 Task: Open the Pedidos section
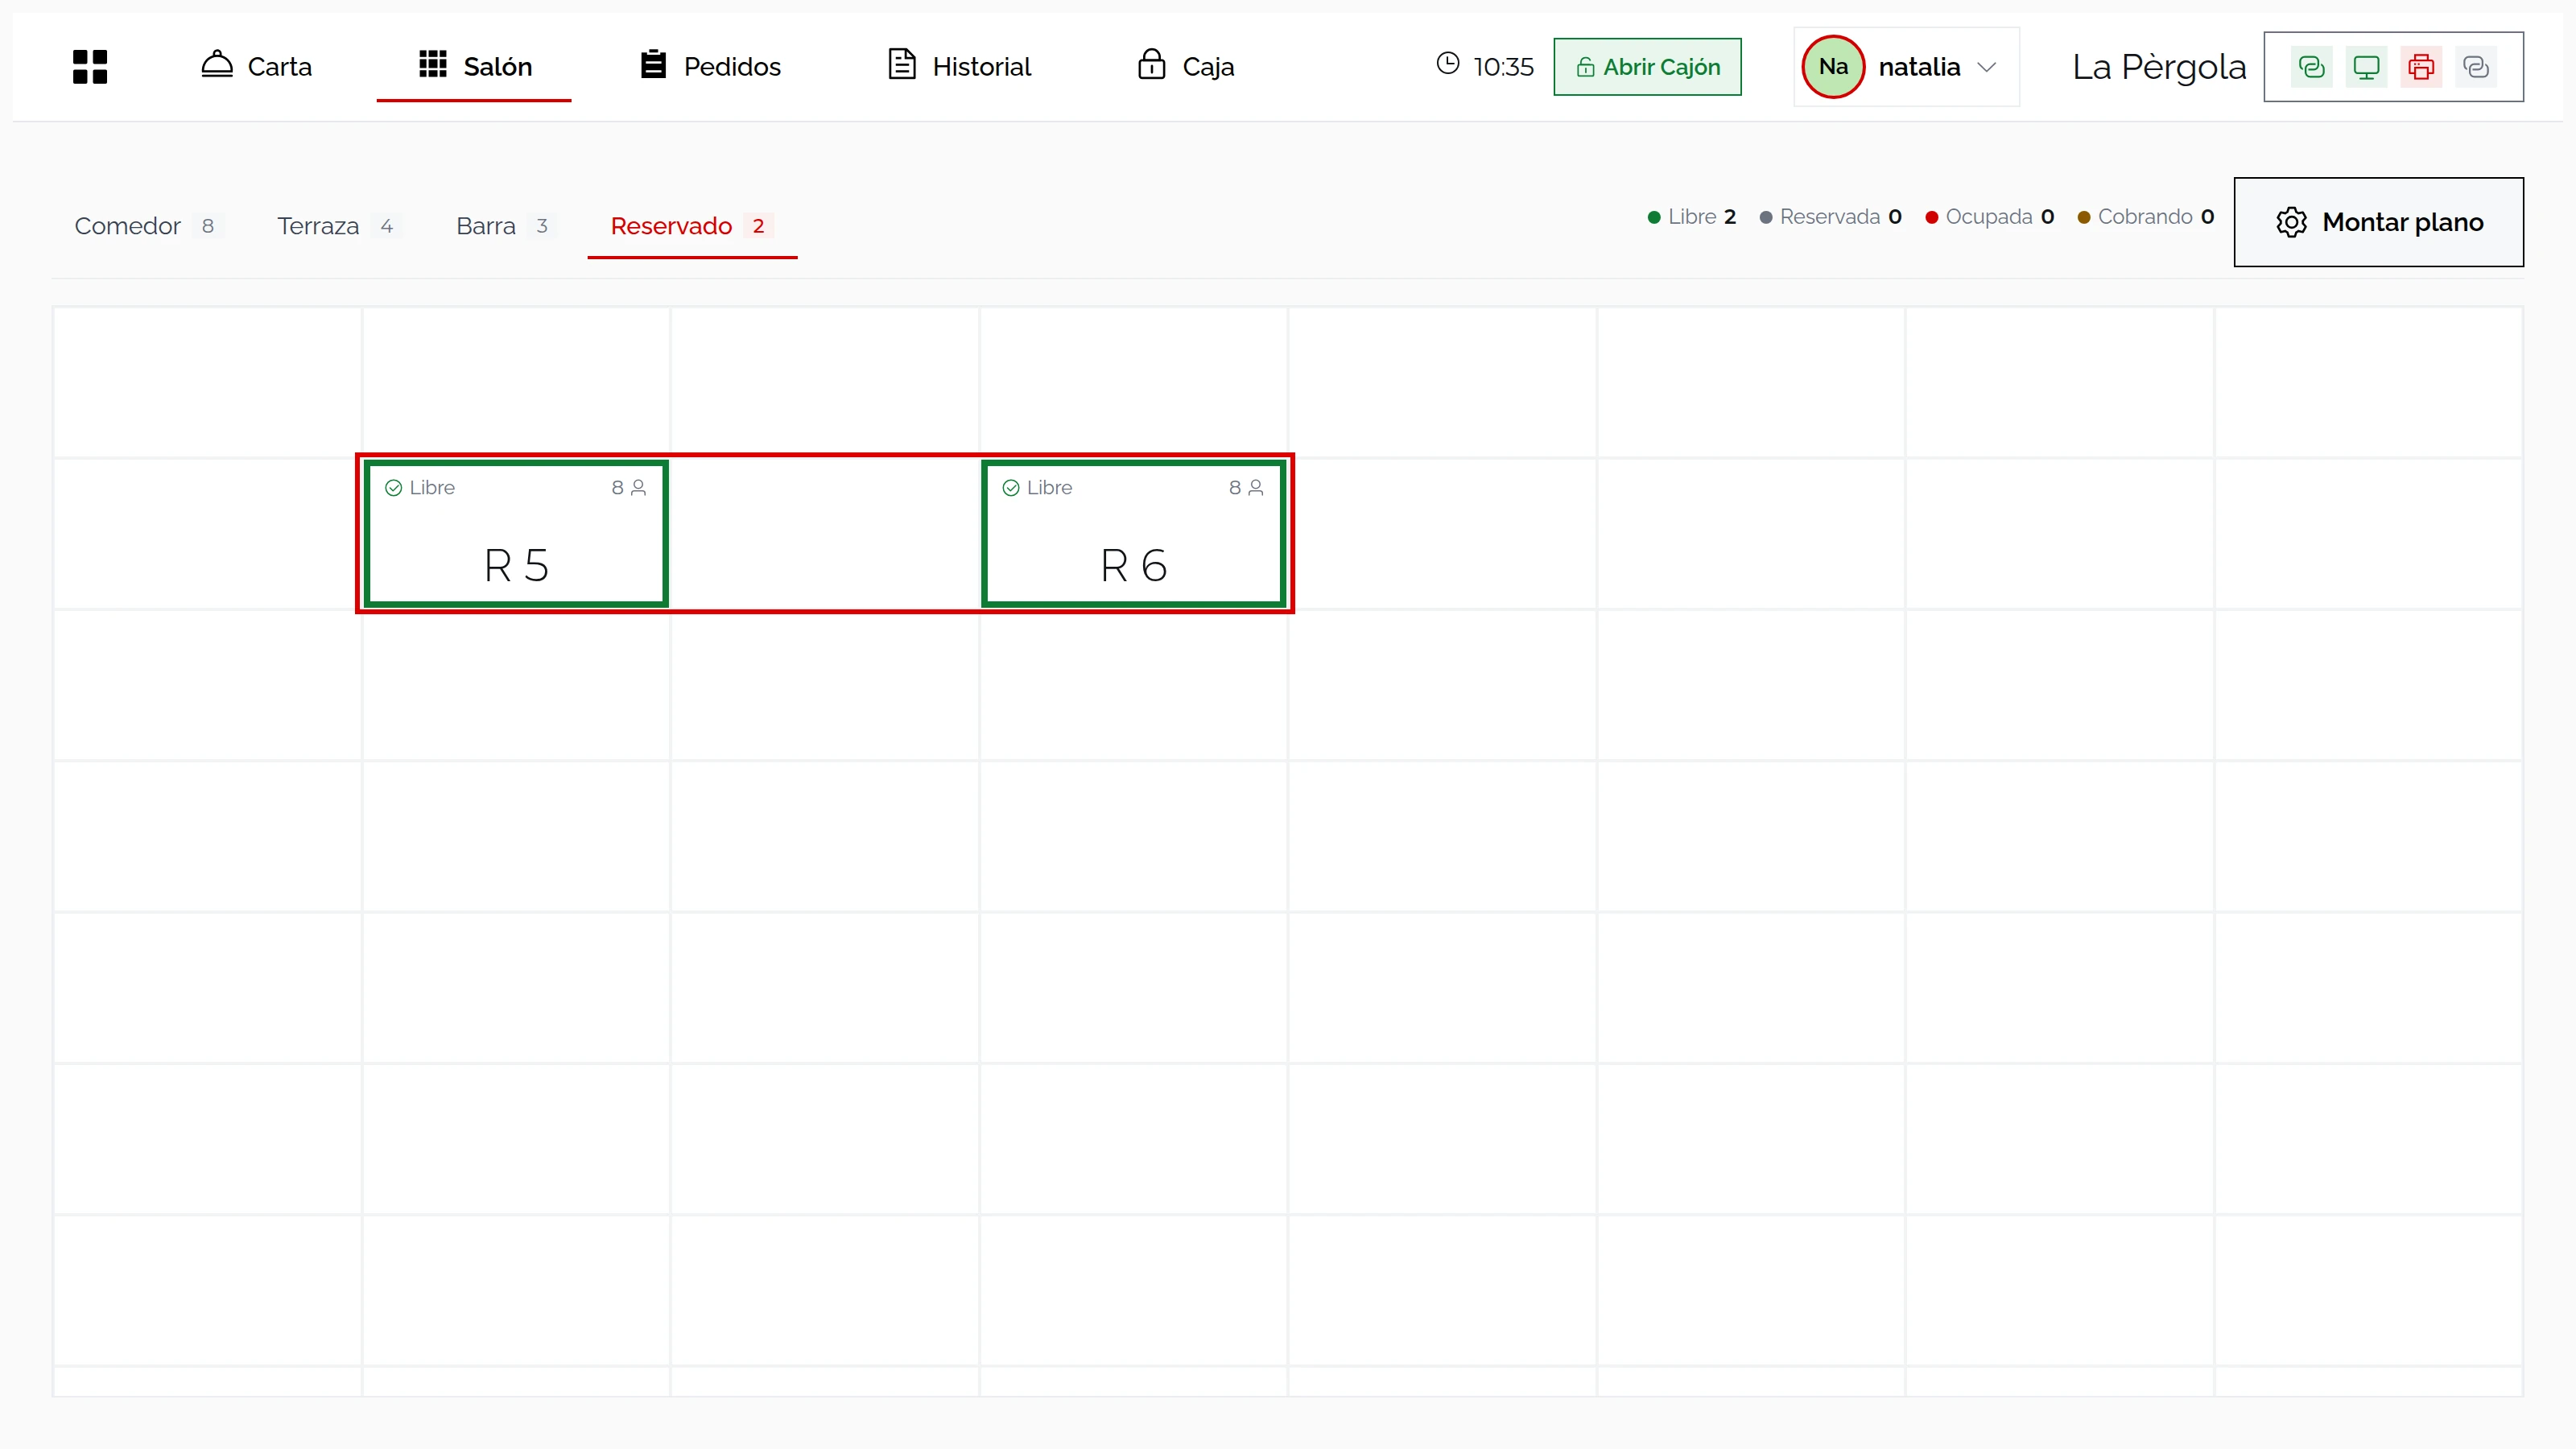710,66
